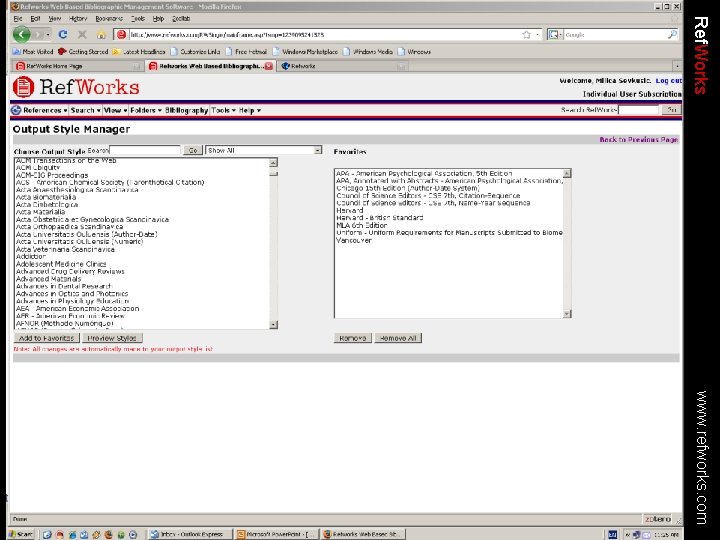Viewport: 720px width, 540px height.
Task: Click the RefWorks logo icon
Action: click(23, 87)
